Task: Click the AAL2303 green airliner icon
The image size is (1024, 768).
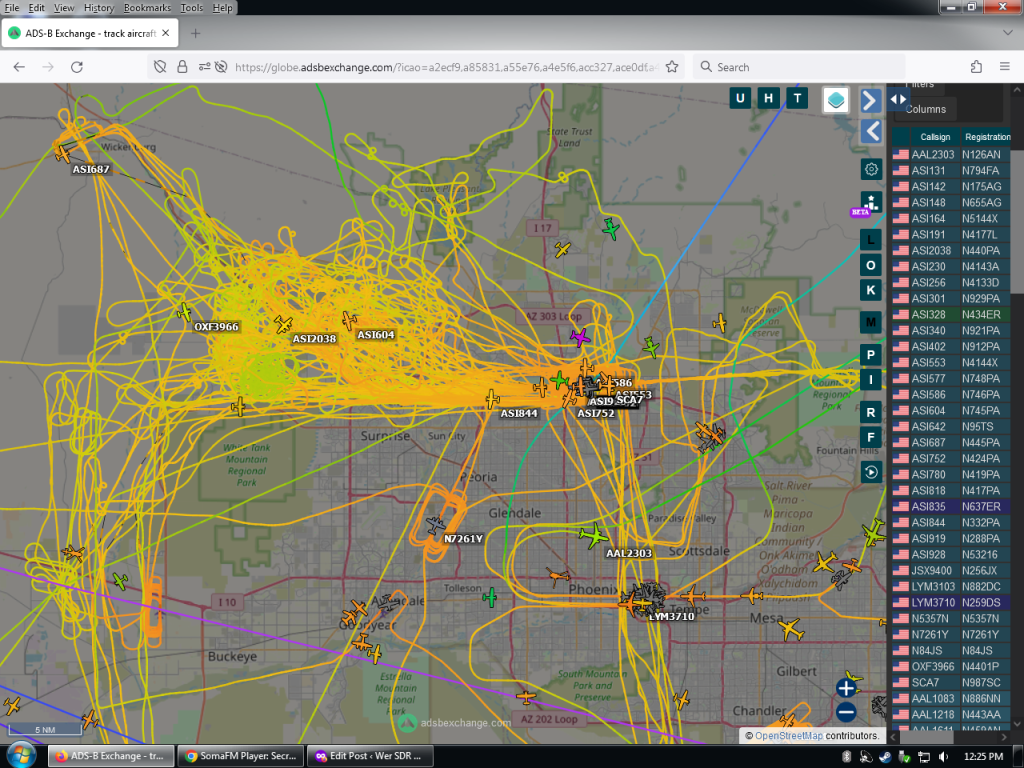Action: click(594, 536)
